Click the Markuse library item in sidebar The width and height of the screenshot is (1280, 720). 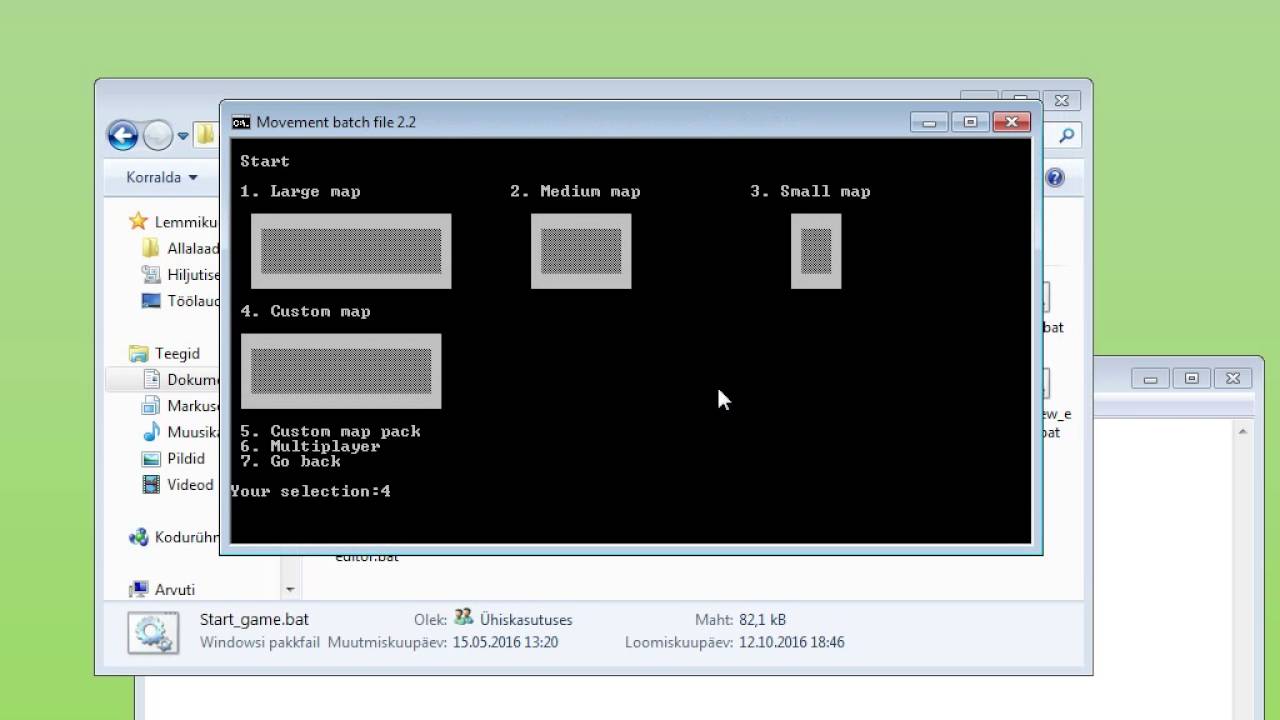tap(181, 405)
